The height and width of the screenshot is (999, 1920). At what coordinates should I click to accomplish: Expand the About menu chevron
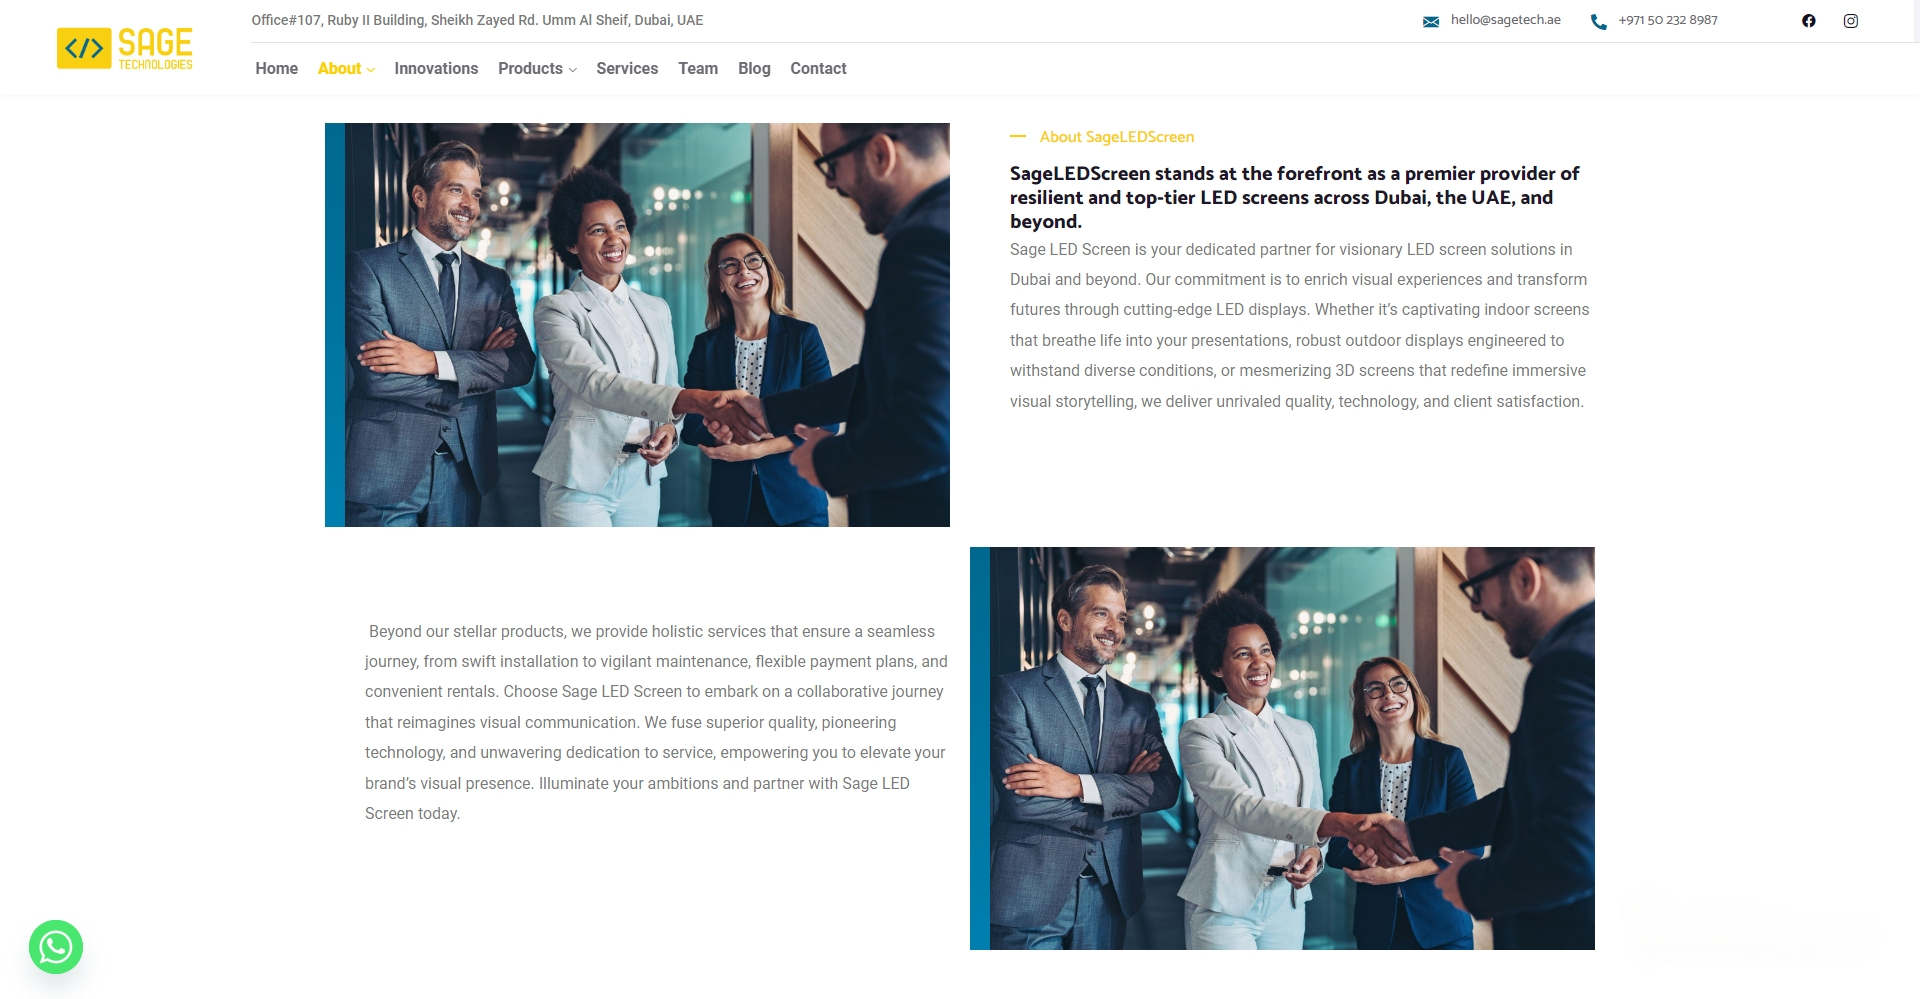(371, 70)
